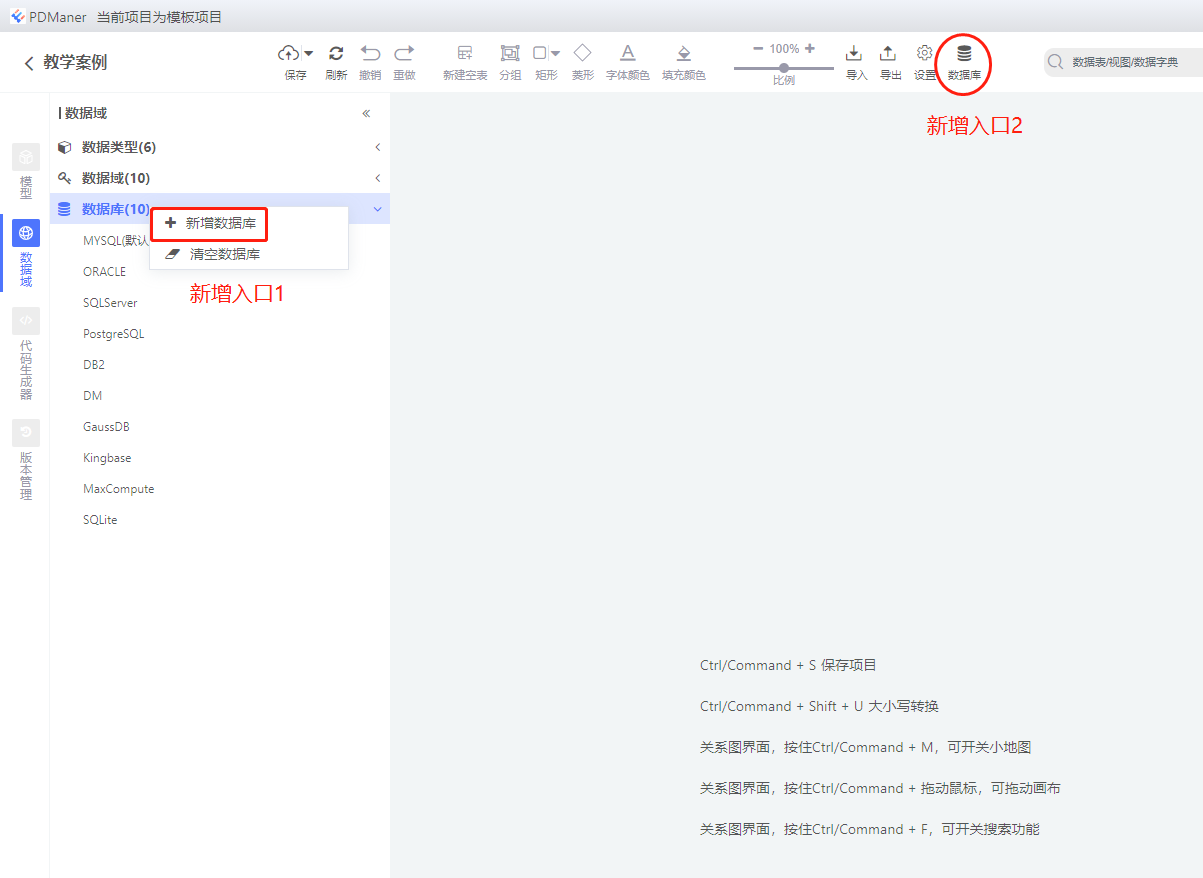
Task: Open the Fill Color (填充颜色) picker
Action: (x=684, y=53)
